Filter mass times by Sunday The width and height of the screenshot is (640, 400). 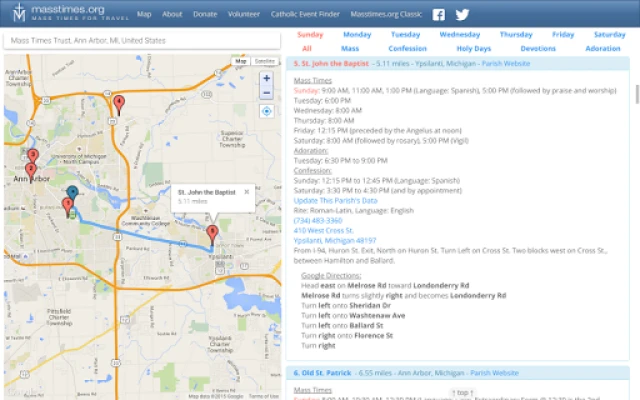coord(309,34)
